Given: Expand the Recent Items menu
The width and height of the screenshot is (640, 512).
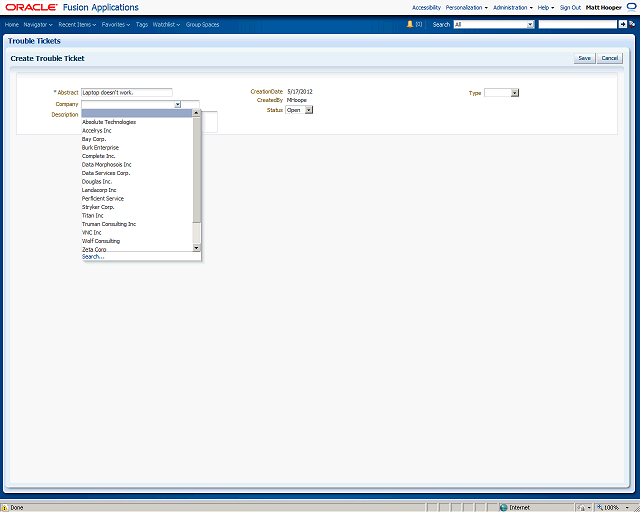Looking at the screenshot, I should coord(77,24).
